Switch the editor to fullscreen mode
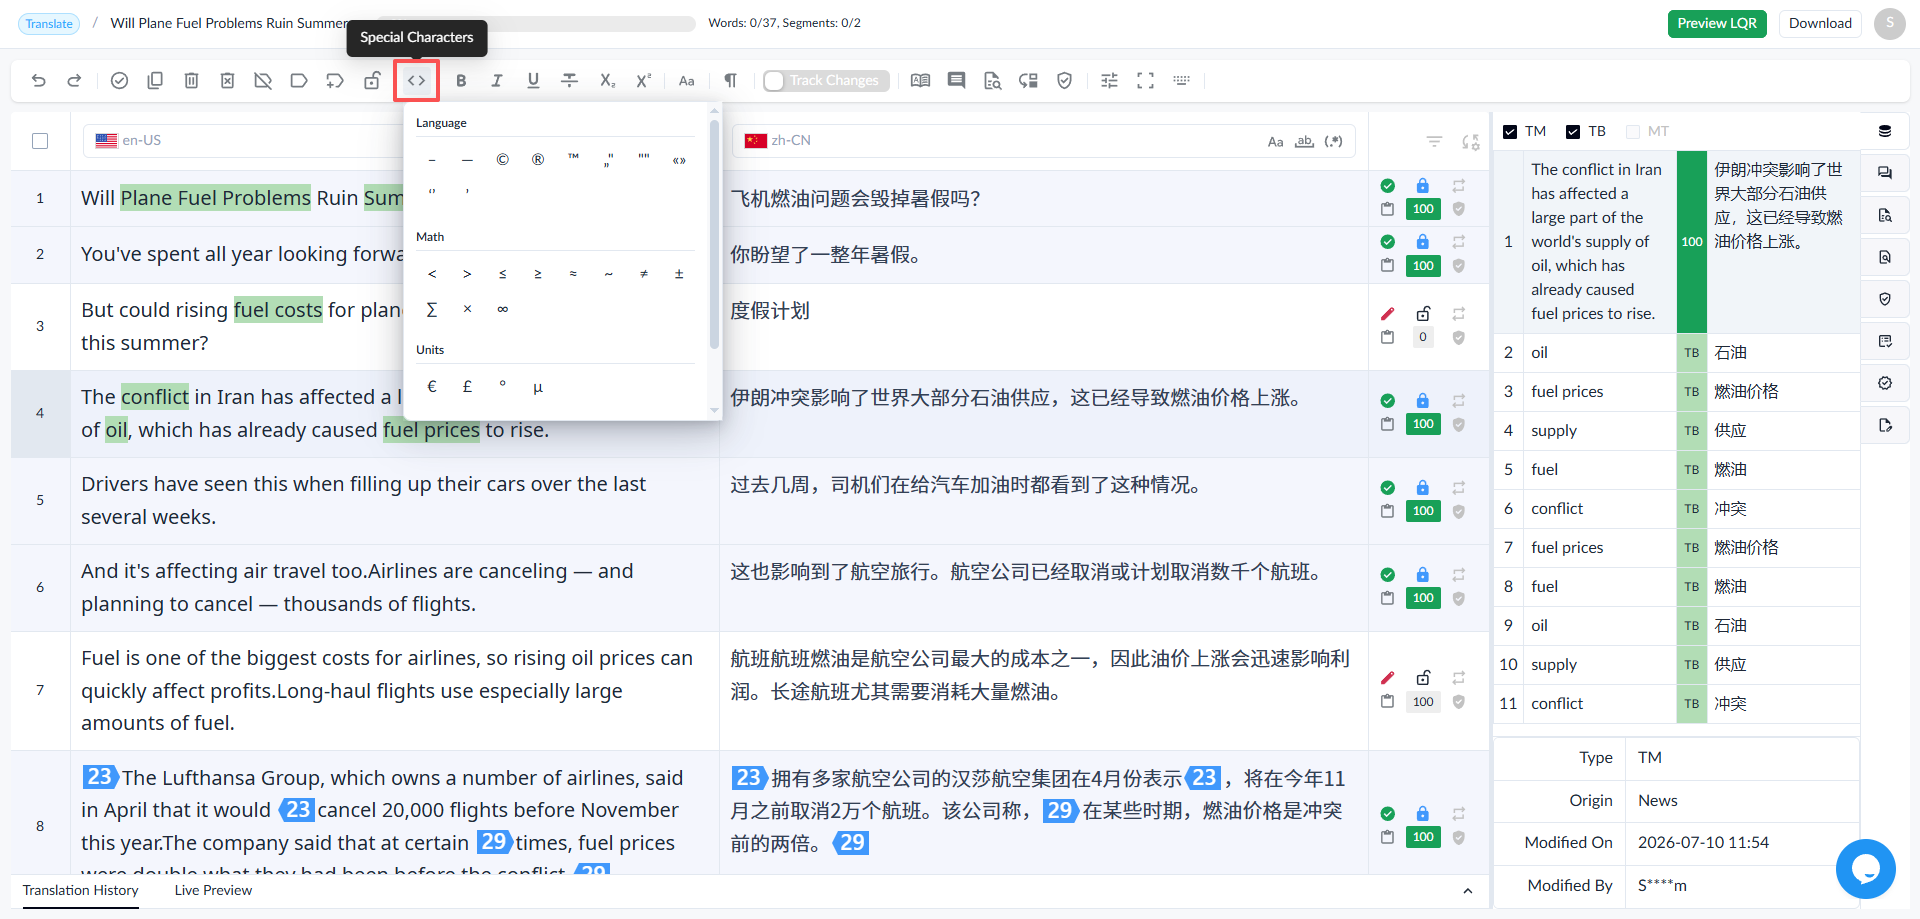 1145,81
